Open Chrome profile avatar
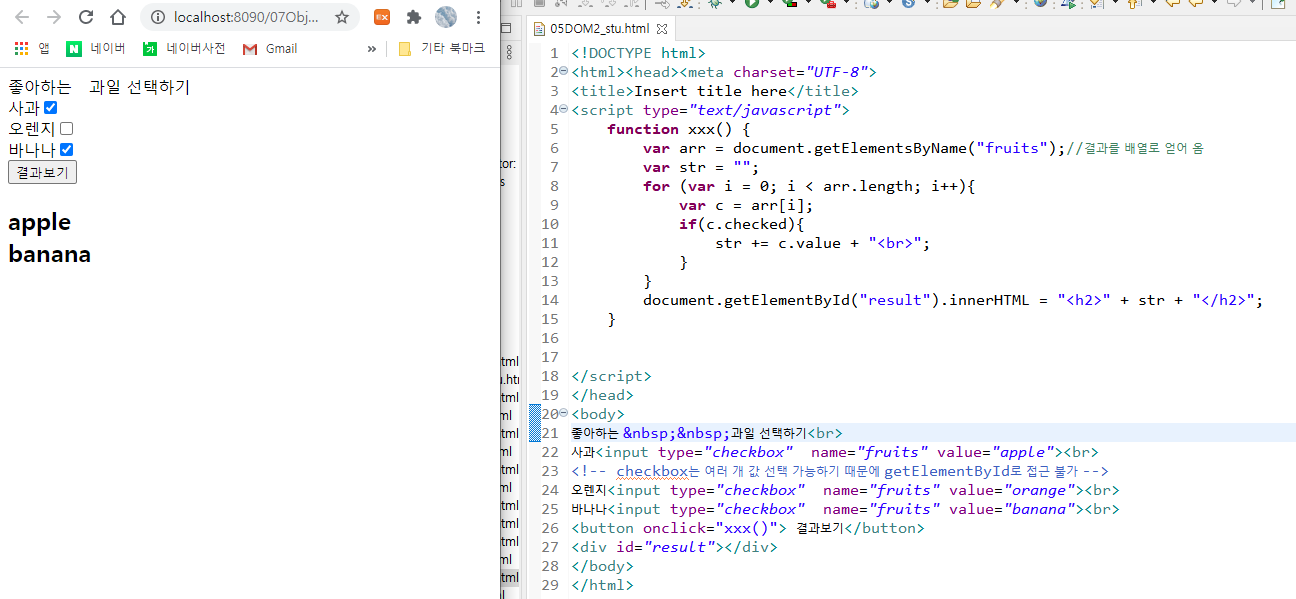 446,17
